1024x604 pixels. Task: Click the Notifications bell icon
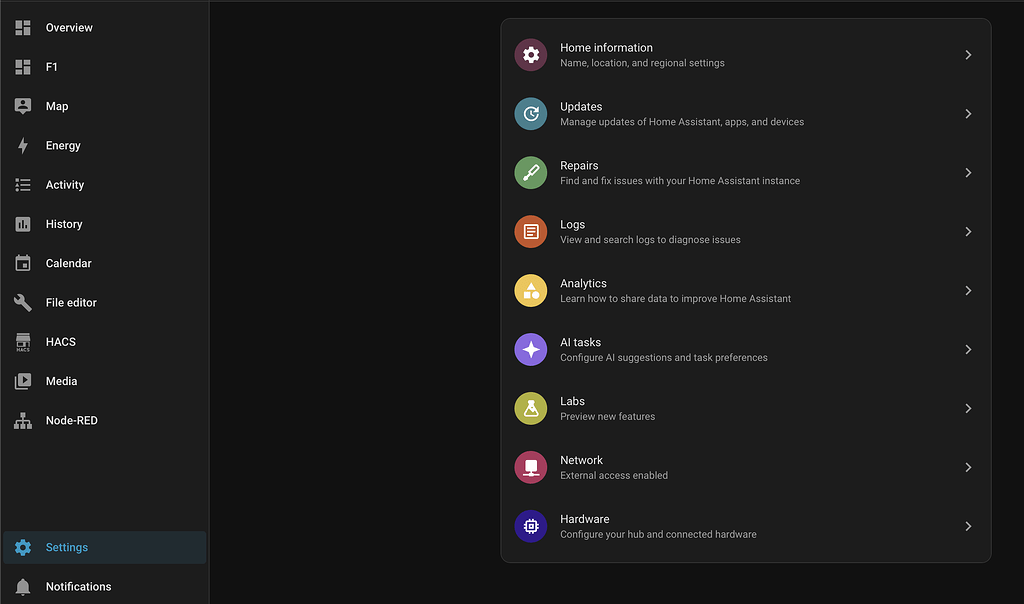[23, 586]
